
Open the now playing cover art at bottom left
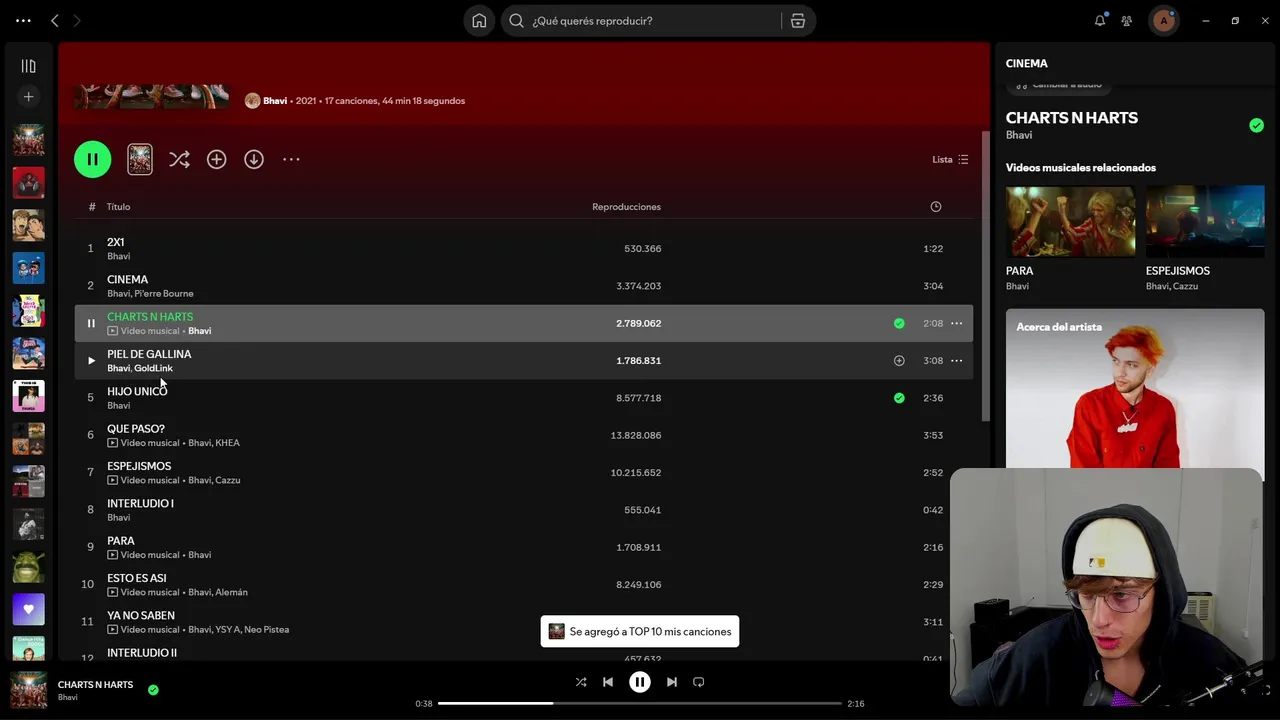28,690
